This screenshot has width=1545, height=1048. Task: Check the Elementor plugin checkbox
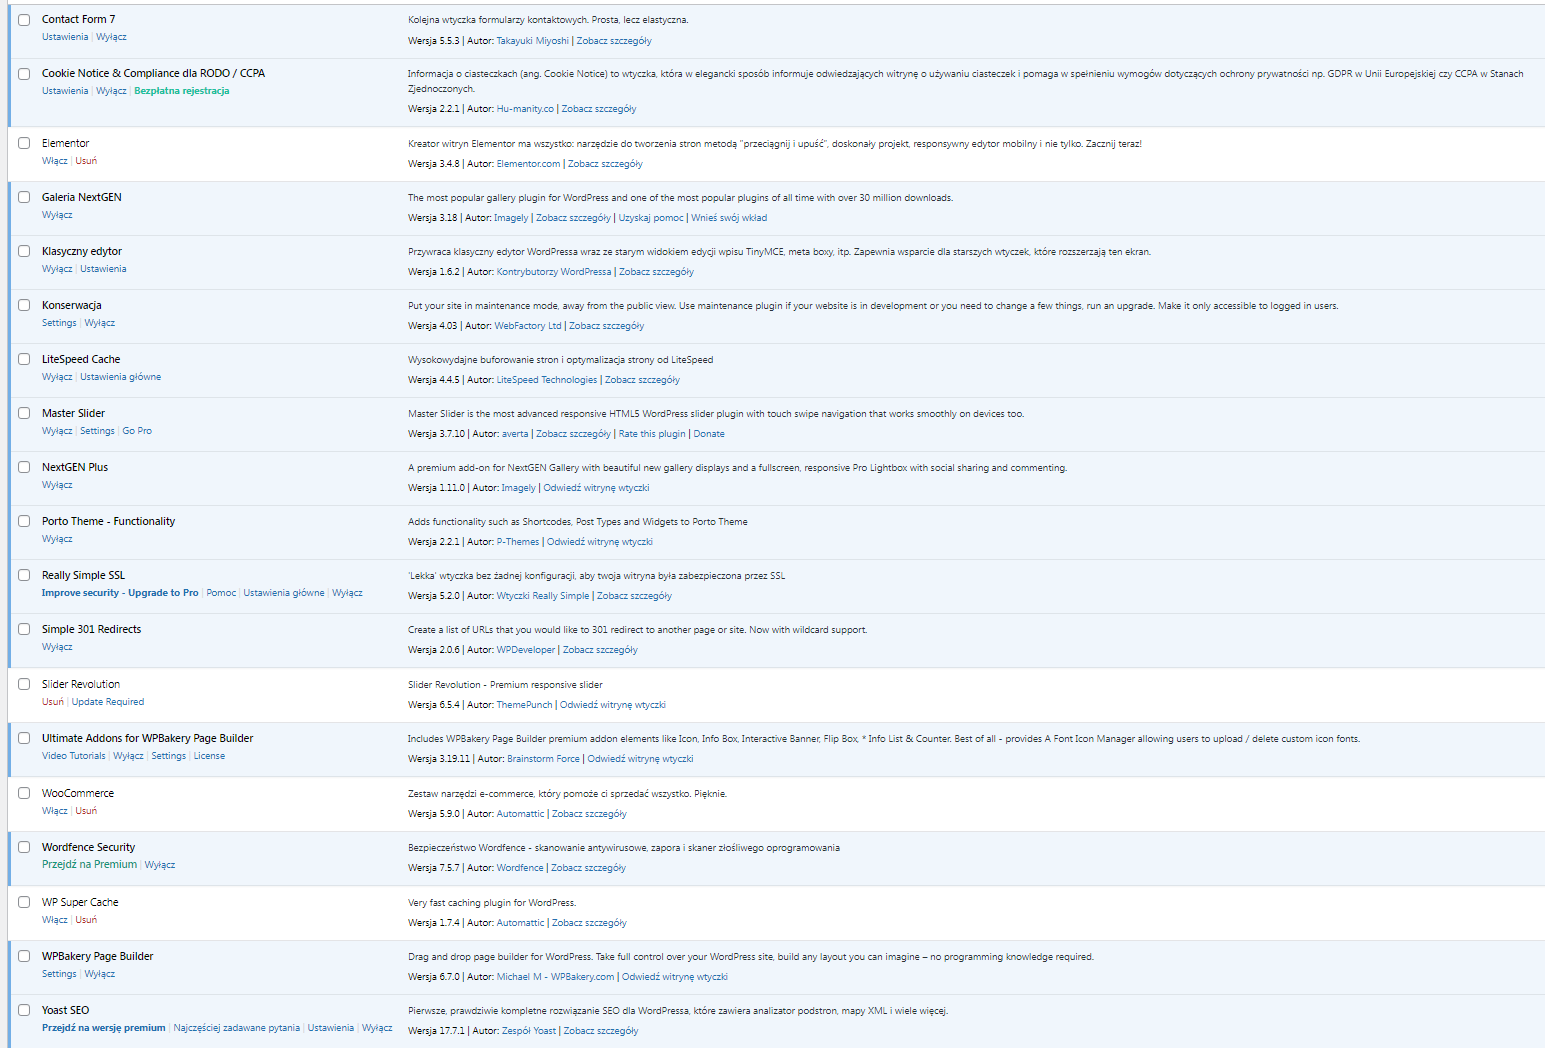coord(24,143)
